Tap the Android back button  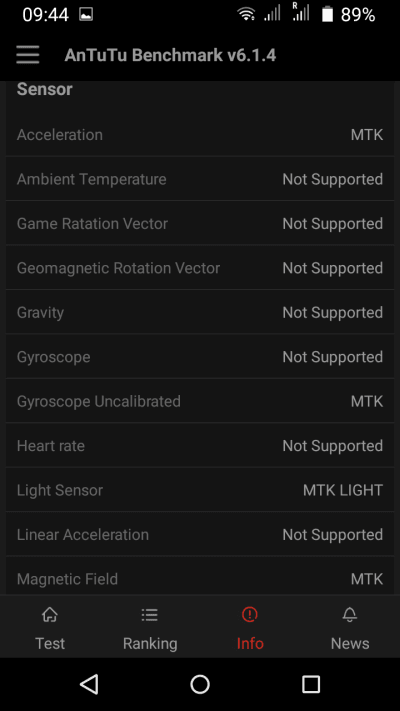[x=89, y=684]
